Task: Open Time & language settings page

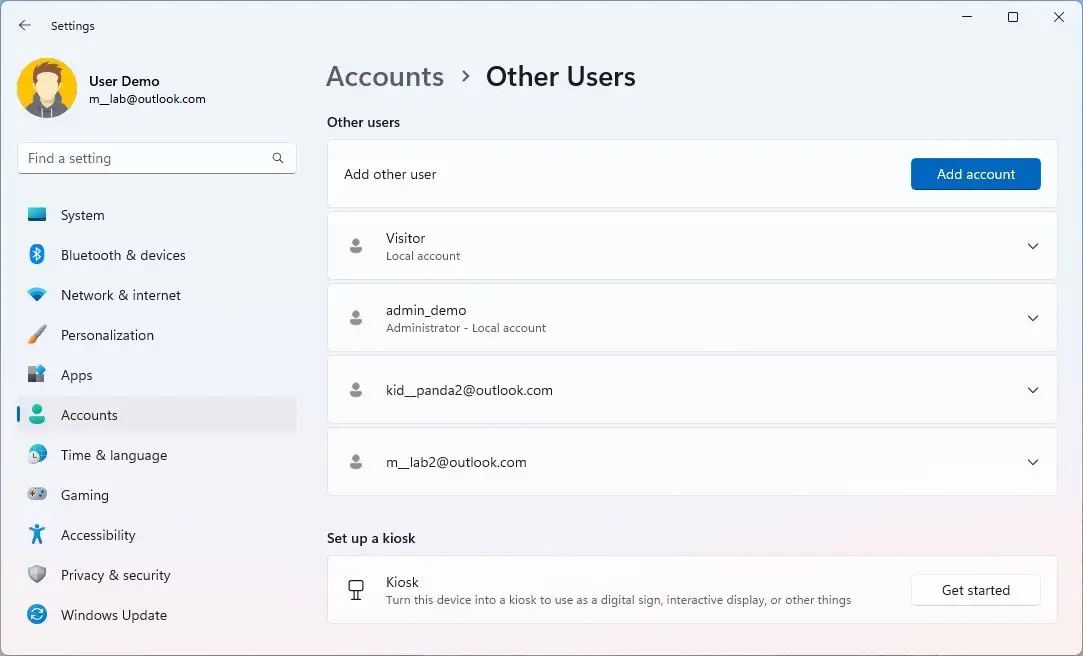Action: [x=113, y=455]
